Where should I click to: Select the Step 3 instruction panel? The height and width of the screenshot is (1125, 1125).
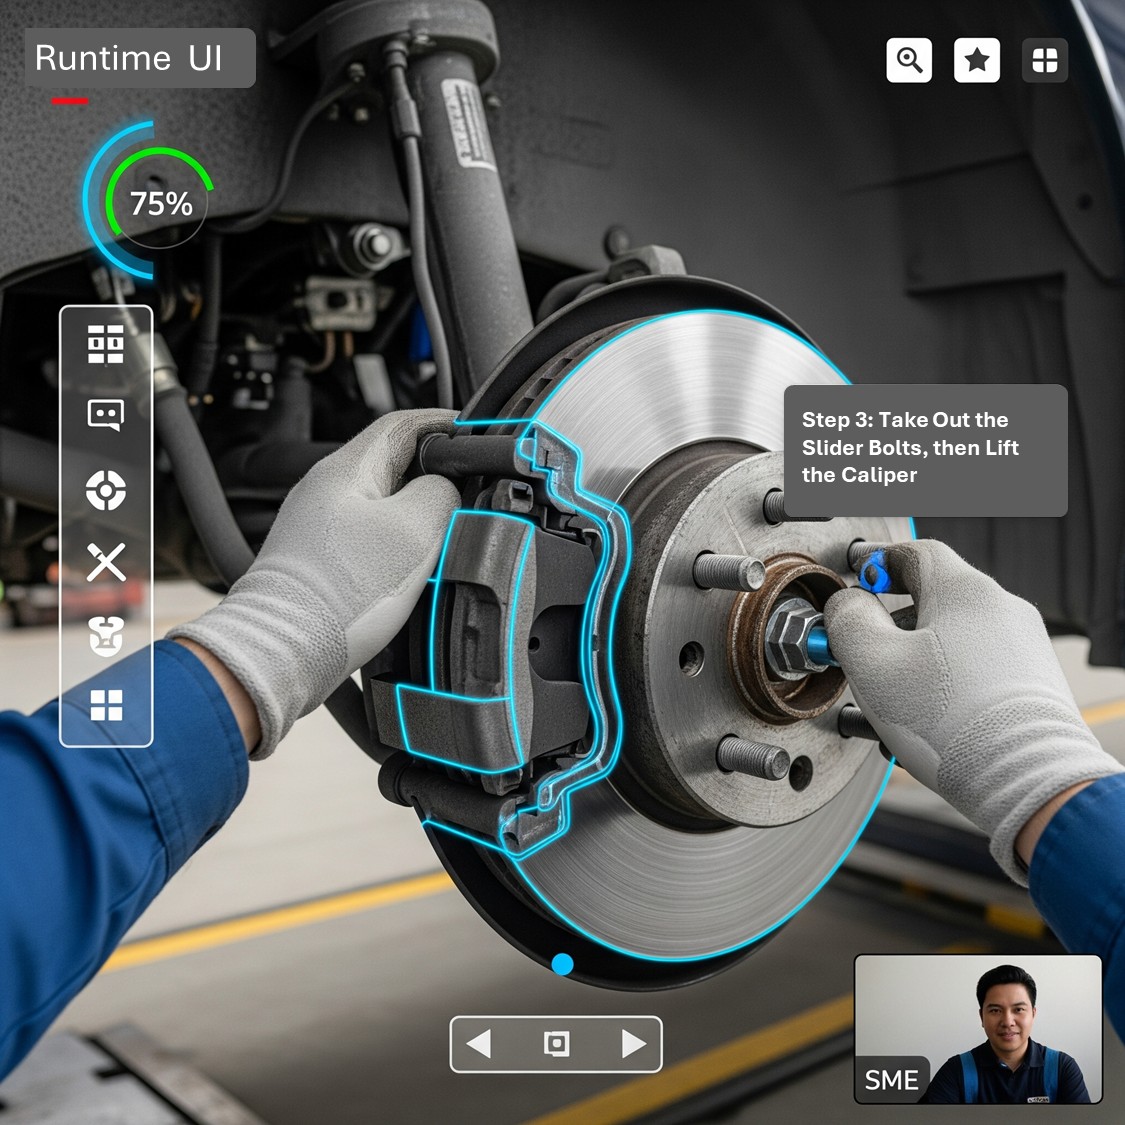click(925, 449)
